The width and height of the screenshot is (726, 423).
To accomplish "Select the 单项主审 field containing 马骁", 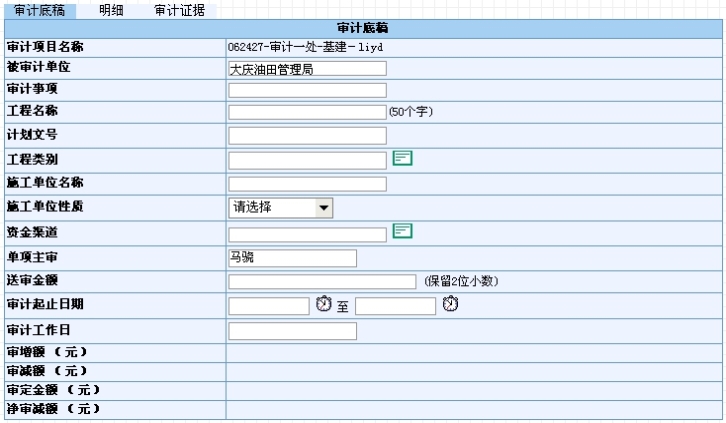I will click(292, 258).
